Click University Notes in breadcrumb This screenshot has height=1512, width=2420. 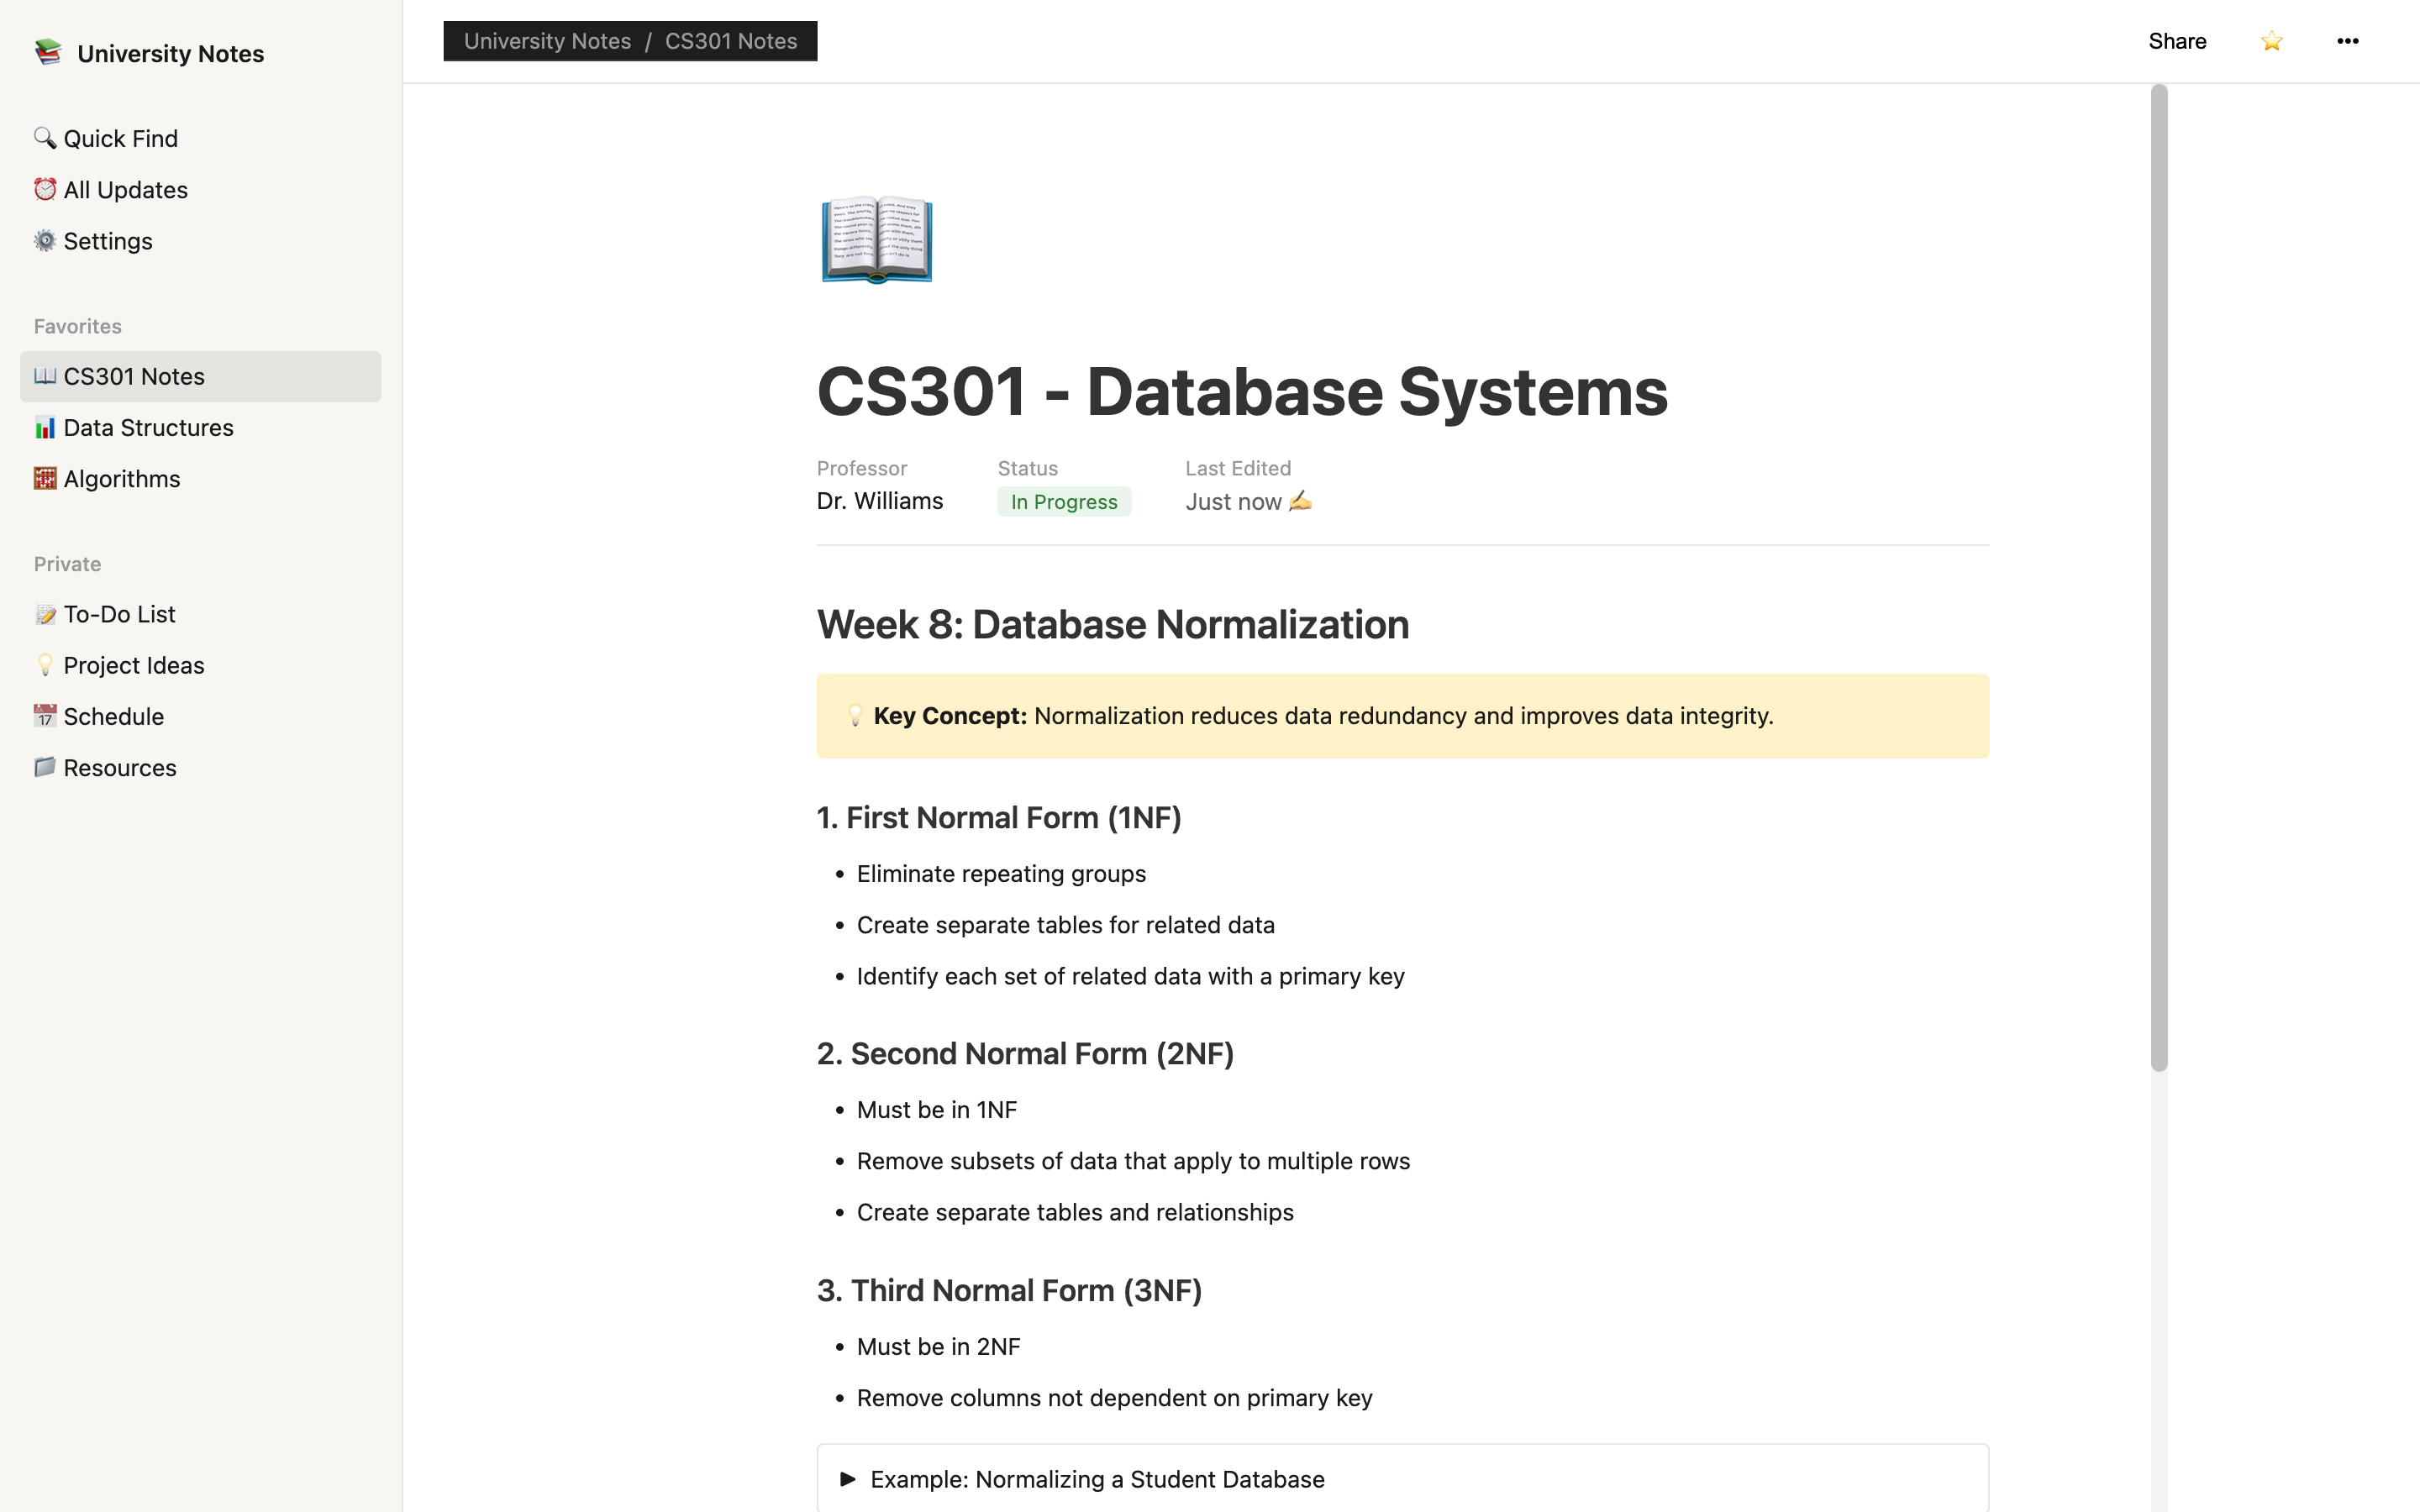[x=547, y=41]
